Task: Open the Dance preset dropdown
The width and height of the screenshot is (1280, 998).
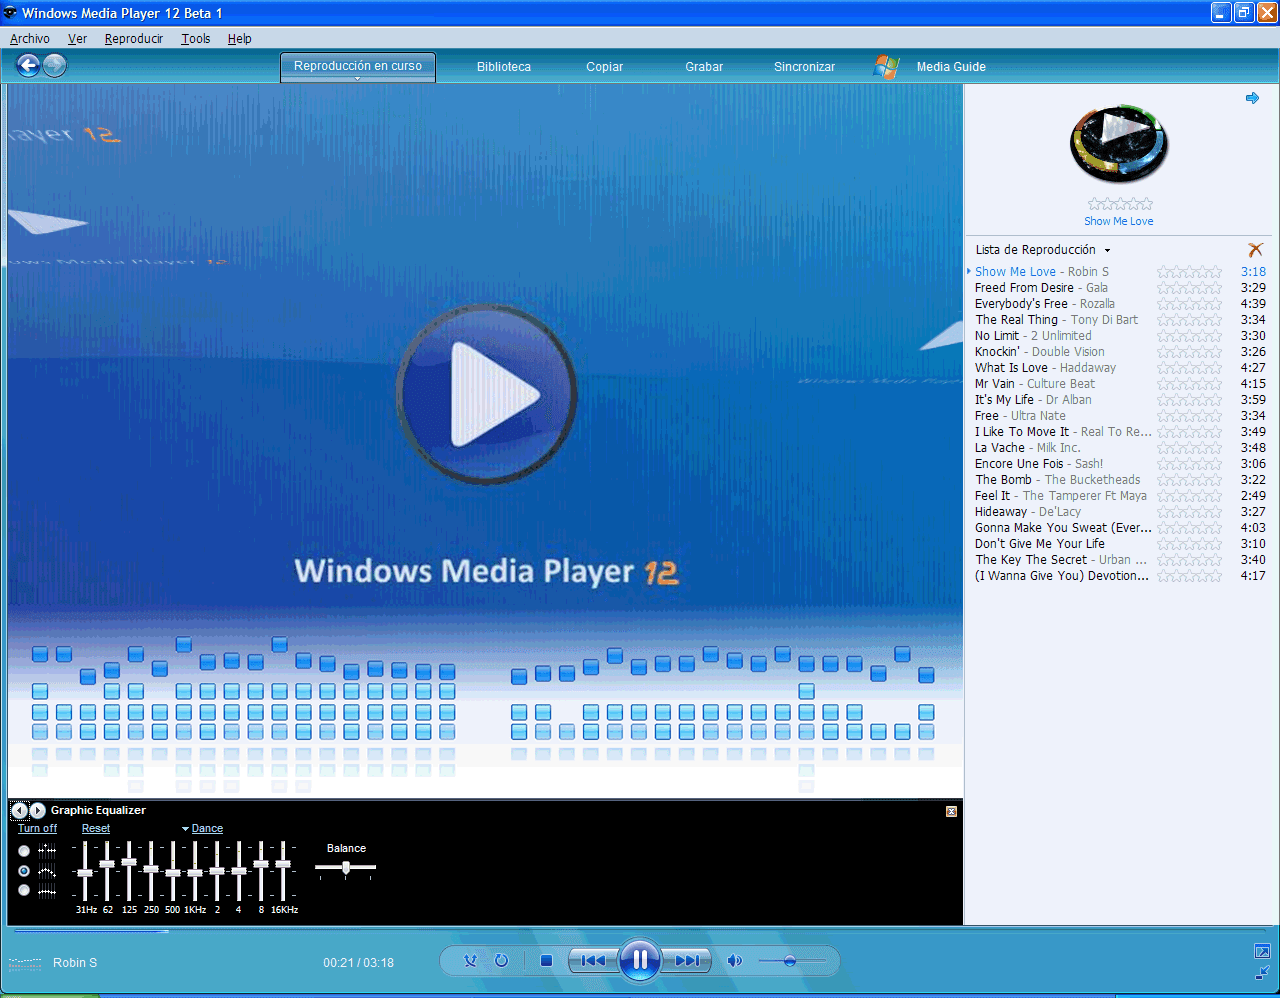Action: (203, 828)
